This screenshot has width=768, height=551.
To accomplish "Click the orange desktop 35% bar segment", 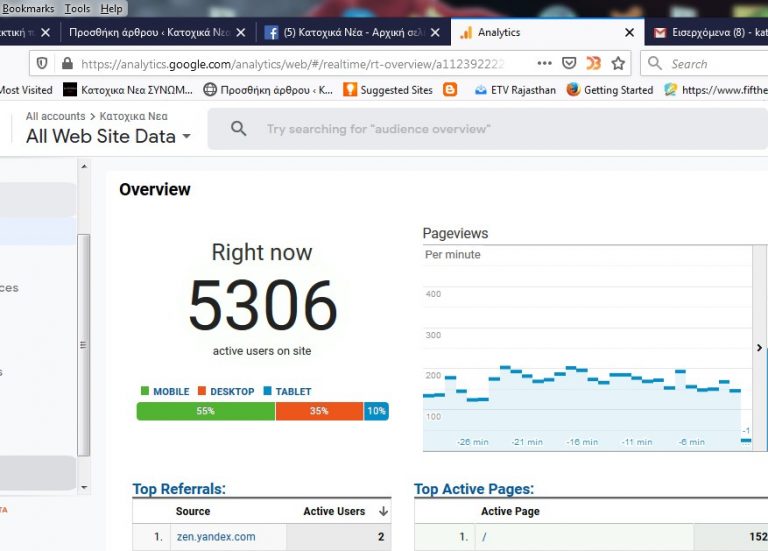I will (x=319, y=411).
